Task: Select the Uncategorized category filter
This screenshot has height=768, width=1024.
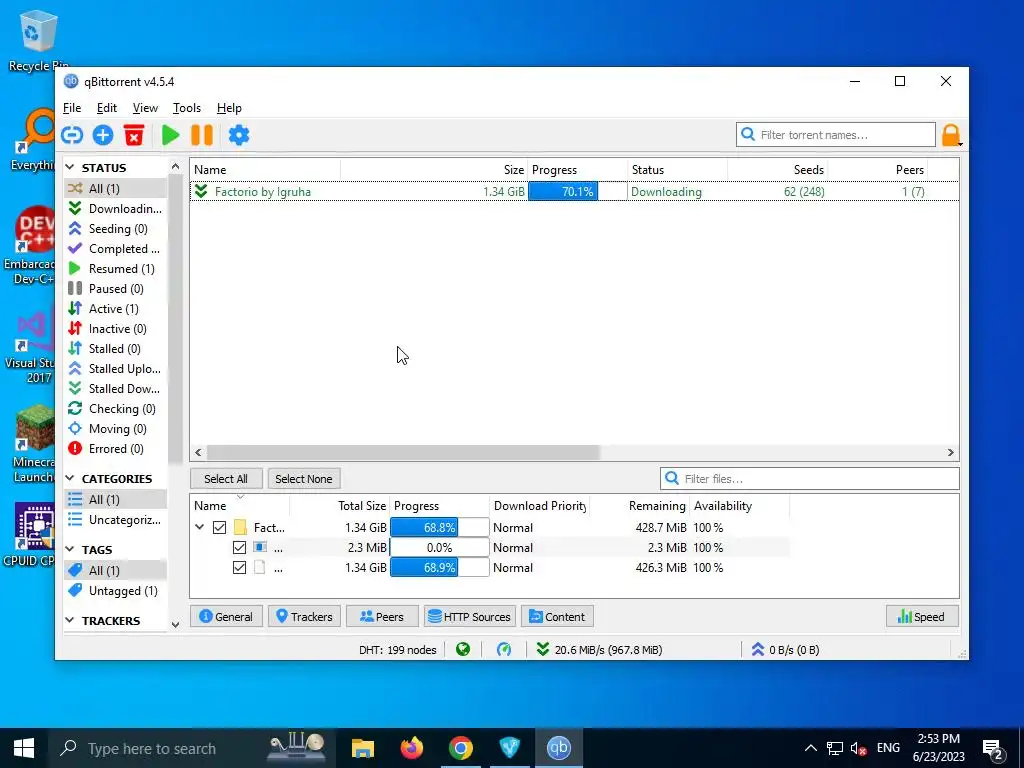Action: (115, 520)
